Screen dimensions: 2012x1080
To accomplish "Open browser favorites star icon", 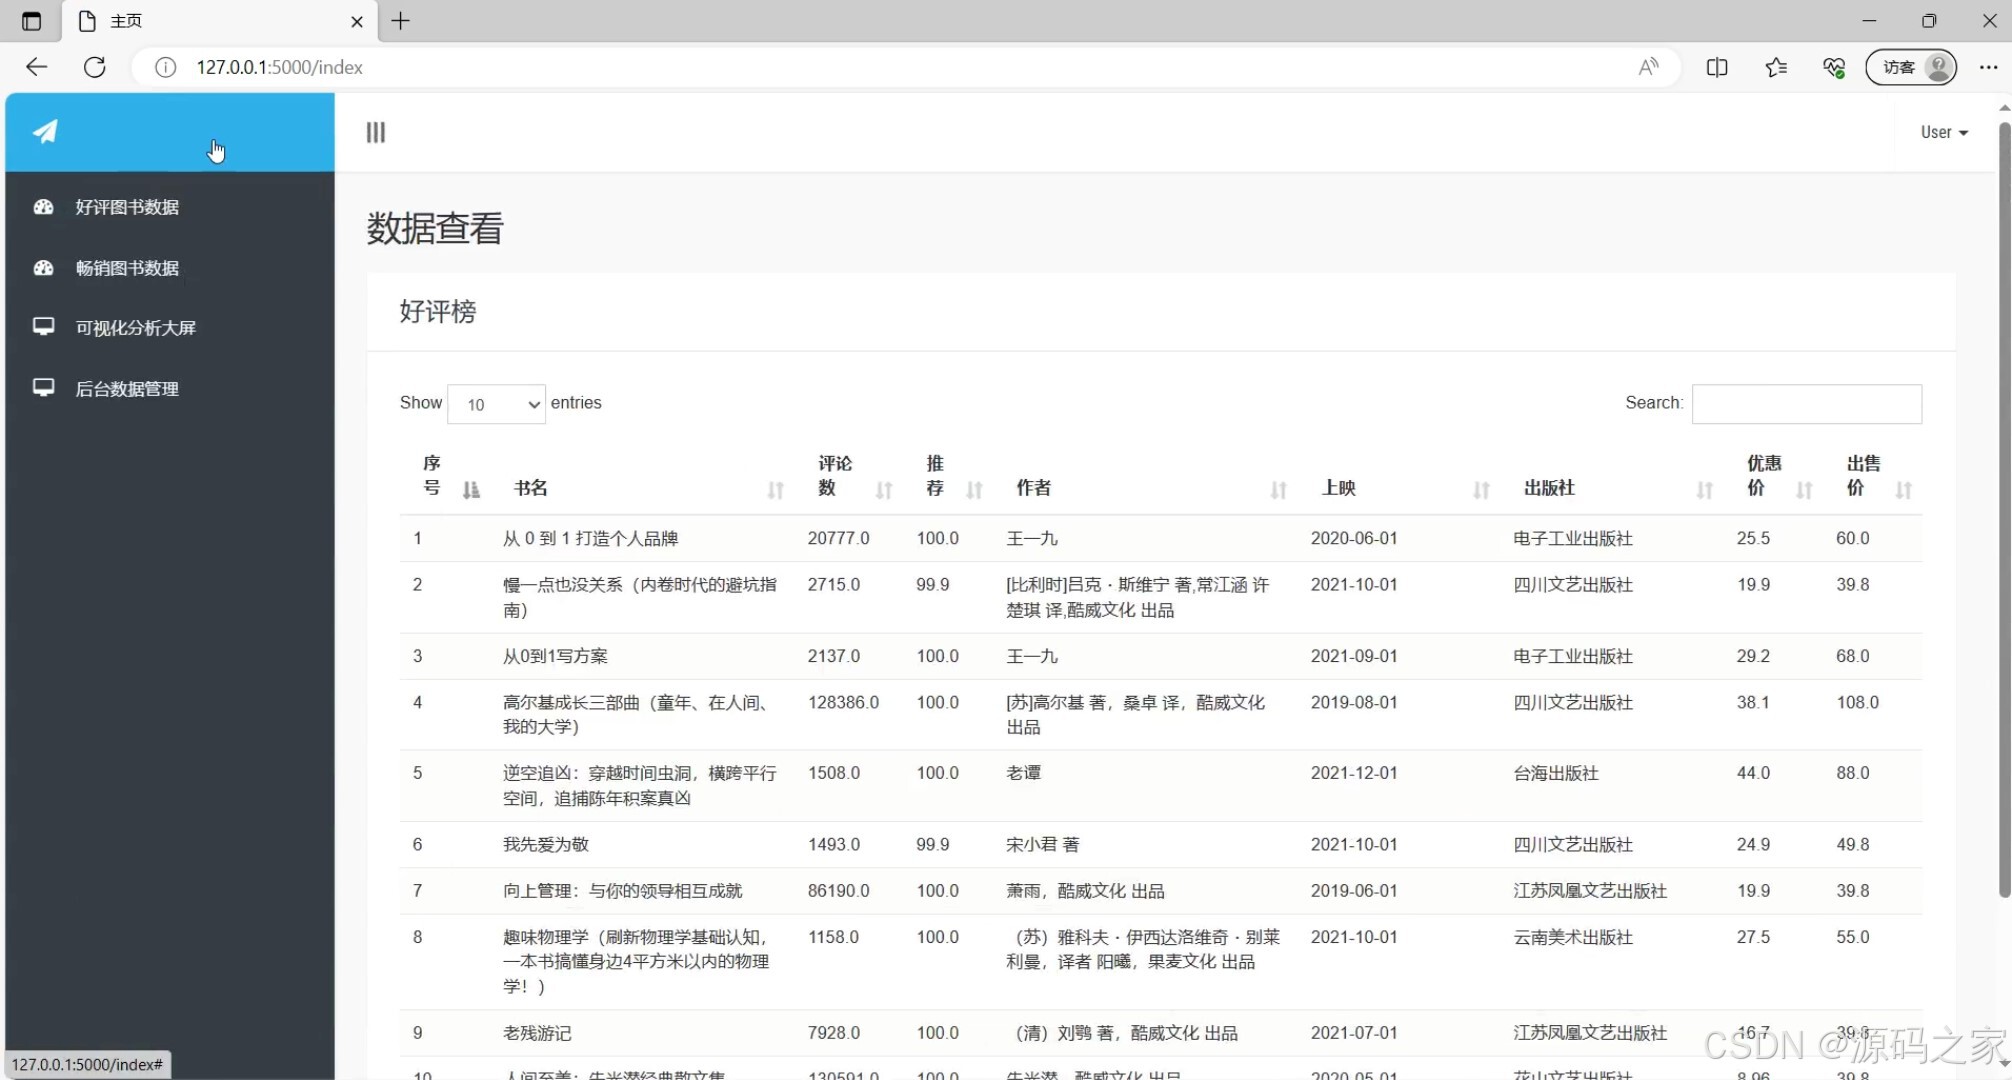I will pos(1776,67).
